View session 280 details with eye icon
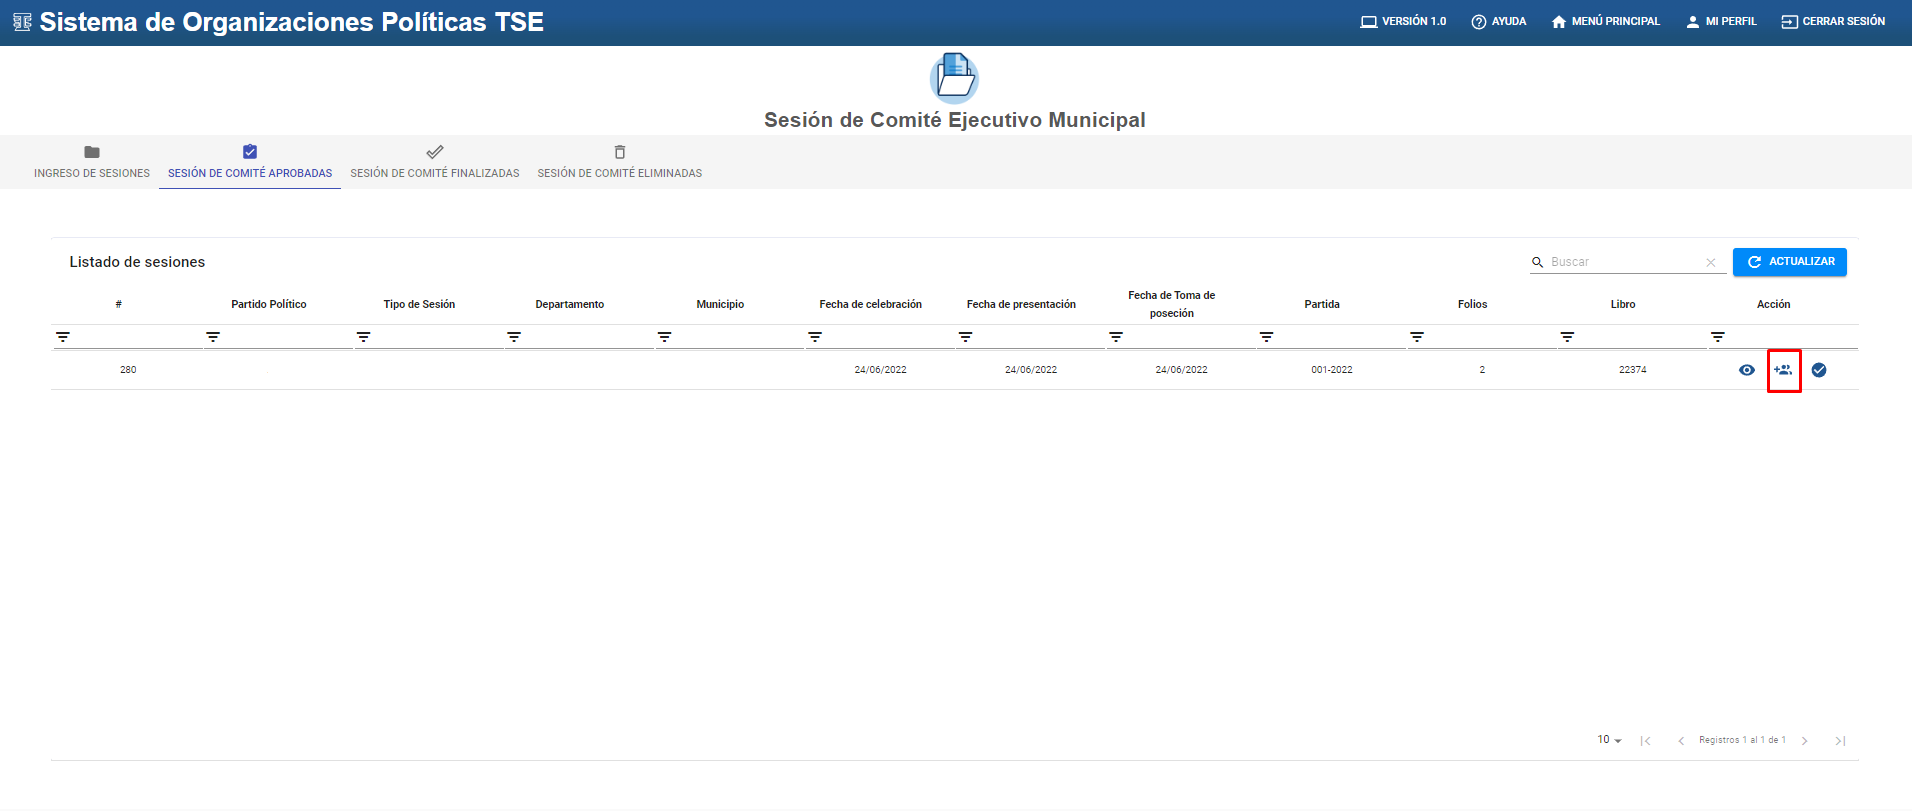The height and width of the screenshot is (811, 1912). tap(1747, 370)
